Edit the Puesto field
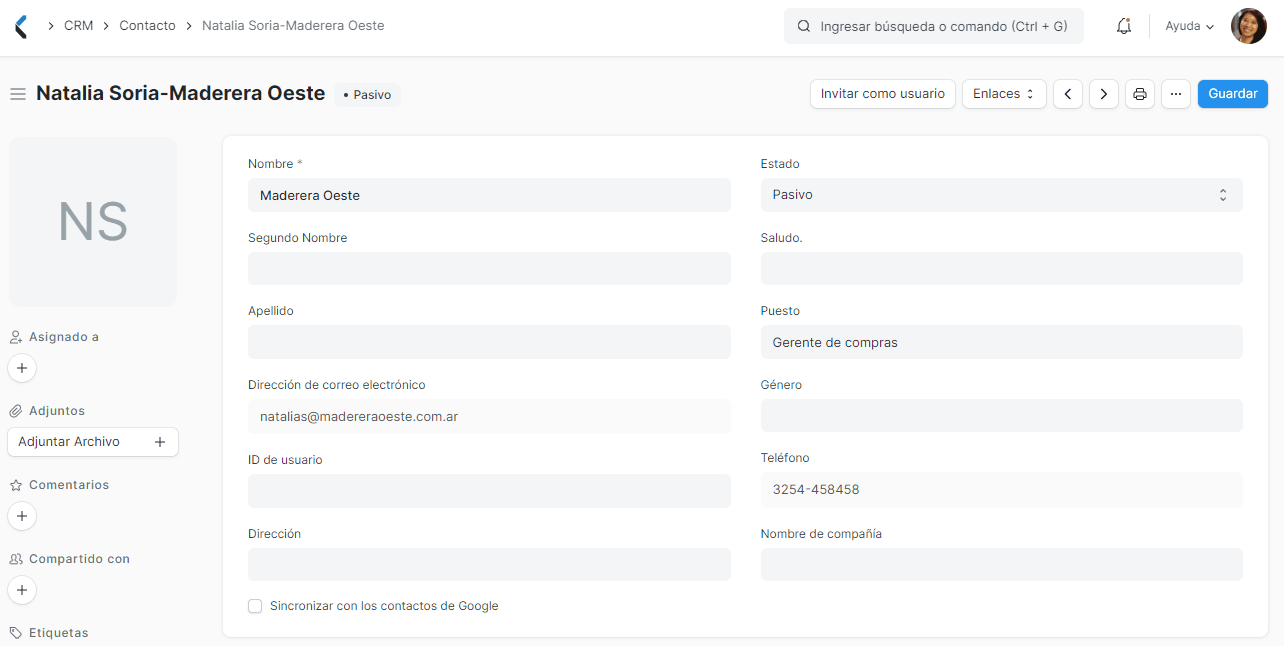The image size is (1284, 646). pyautogui.click(x=1001, y=342)
